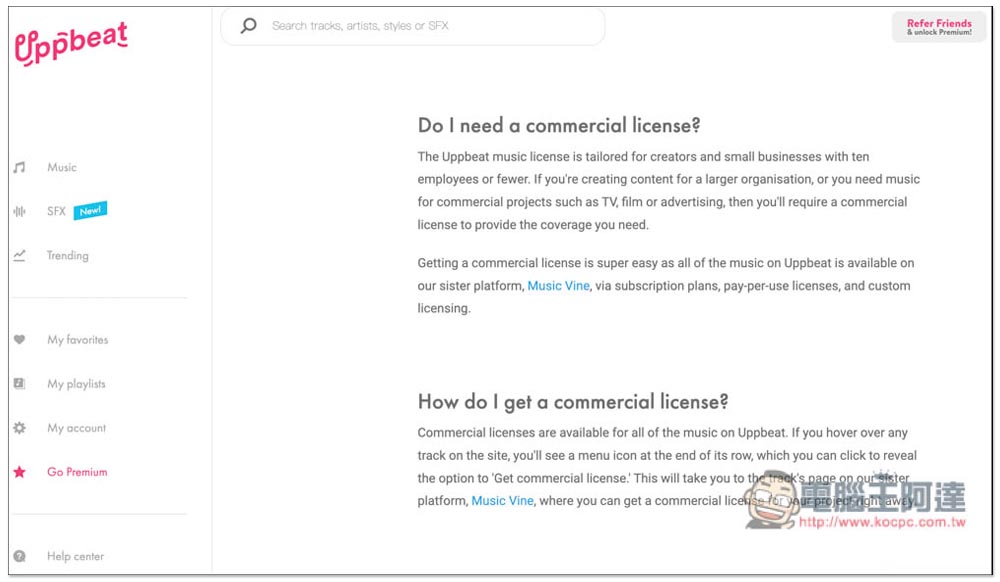
Task: Go to Trending page
Action: coord(68,256)
